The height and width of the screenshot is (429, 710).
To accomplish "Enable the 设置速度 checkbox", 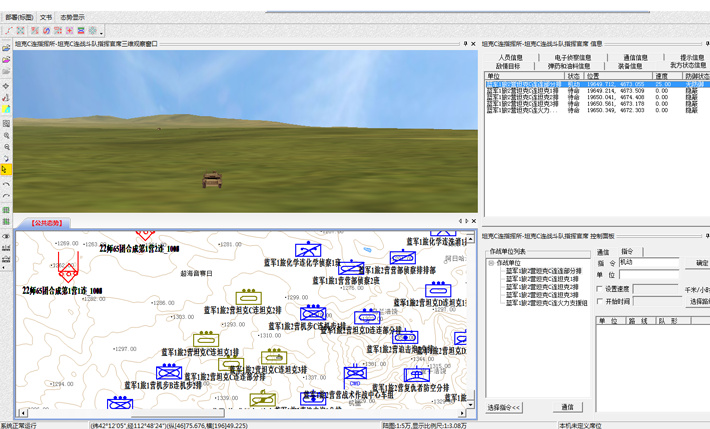I will click(x=600, y=289).
